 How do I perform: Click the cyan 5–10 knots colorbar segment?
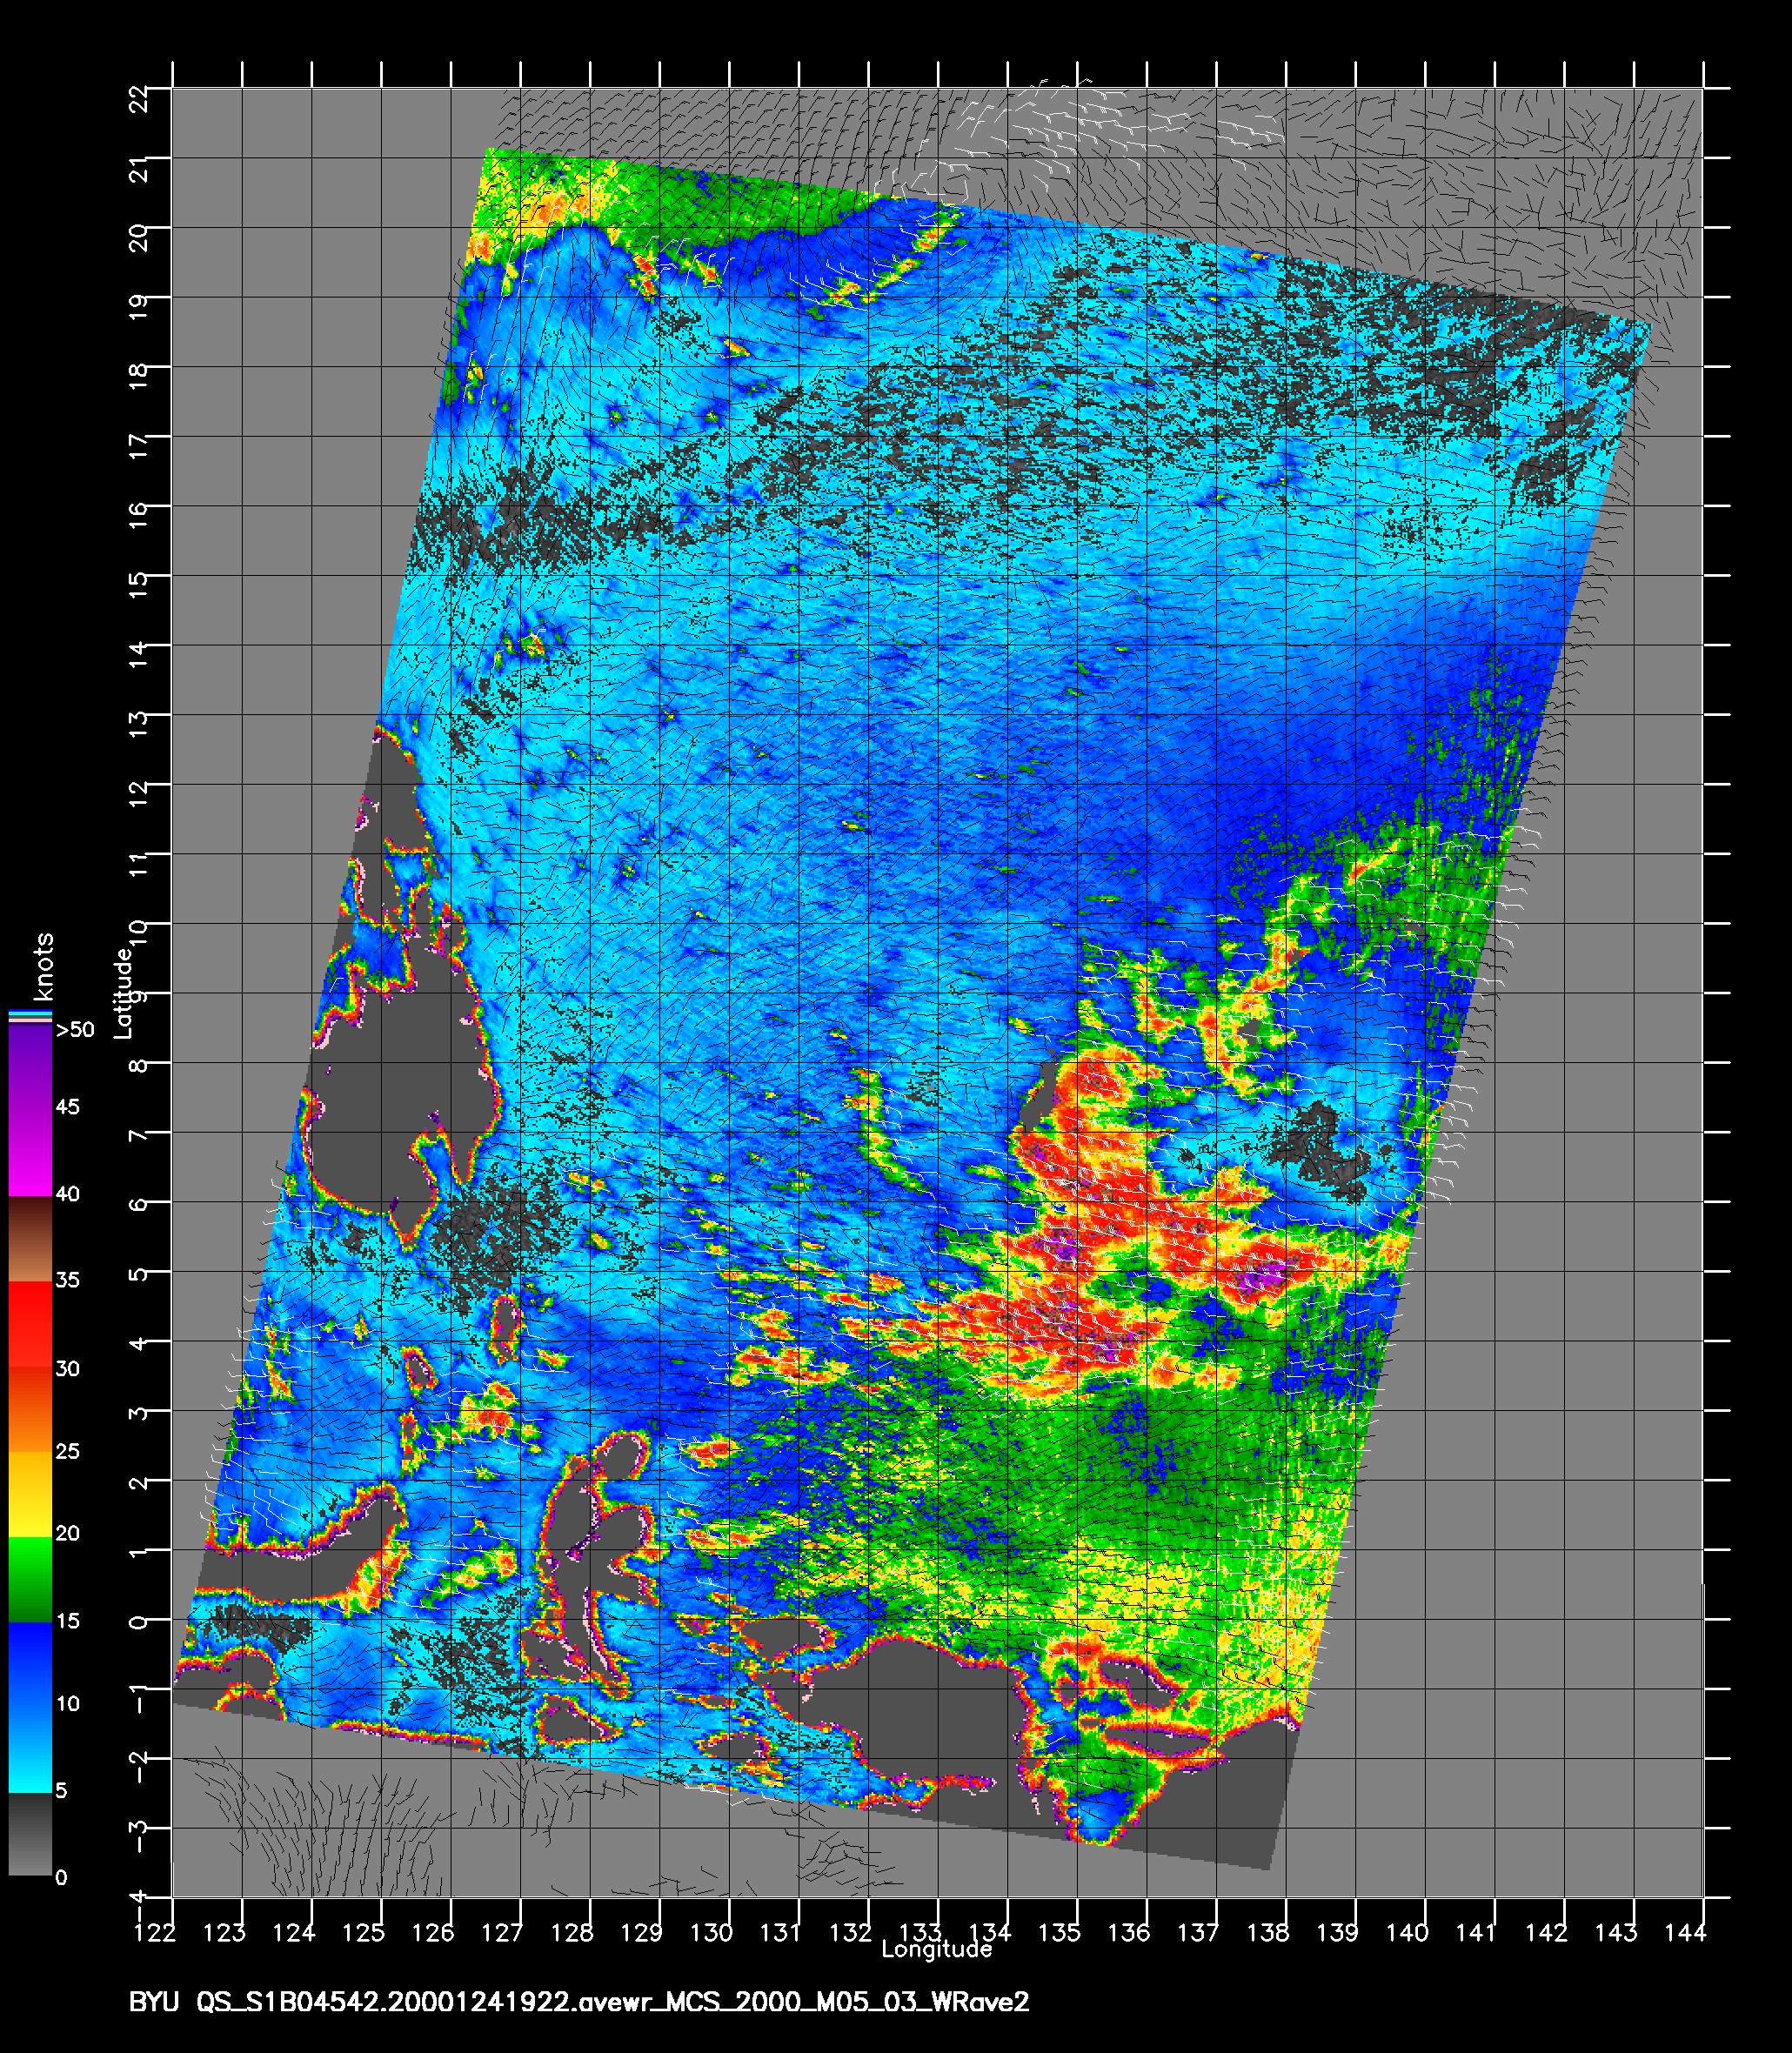tap(29, 1749)
